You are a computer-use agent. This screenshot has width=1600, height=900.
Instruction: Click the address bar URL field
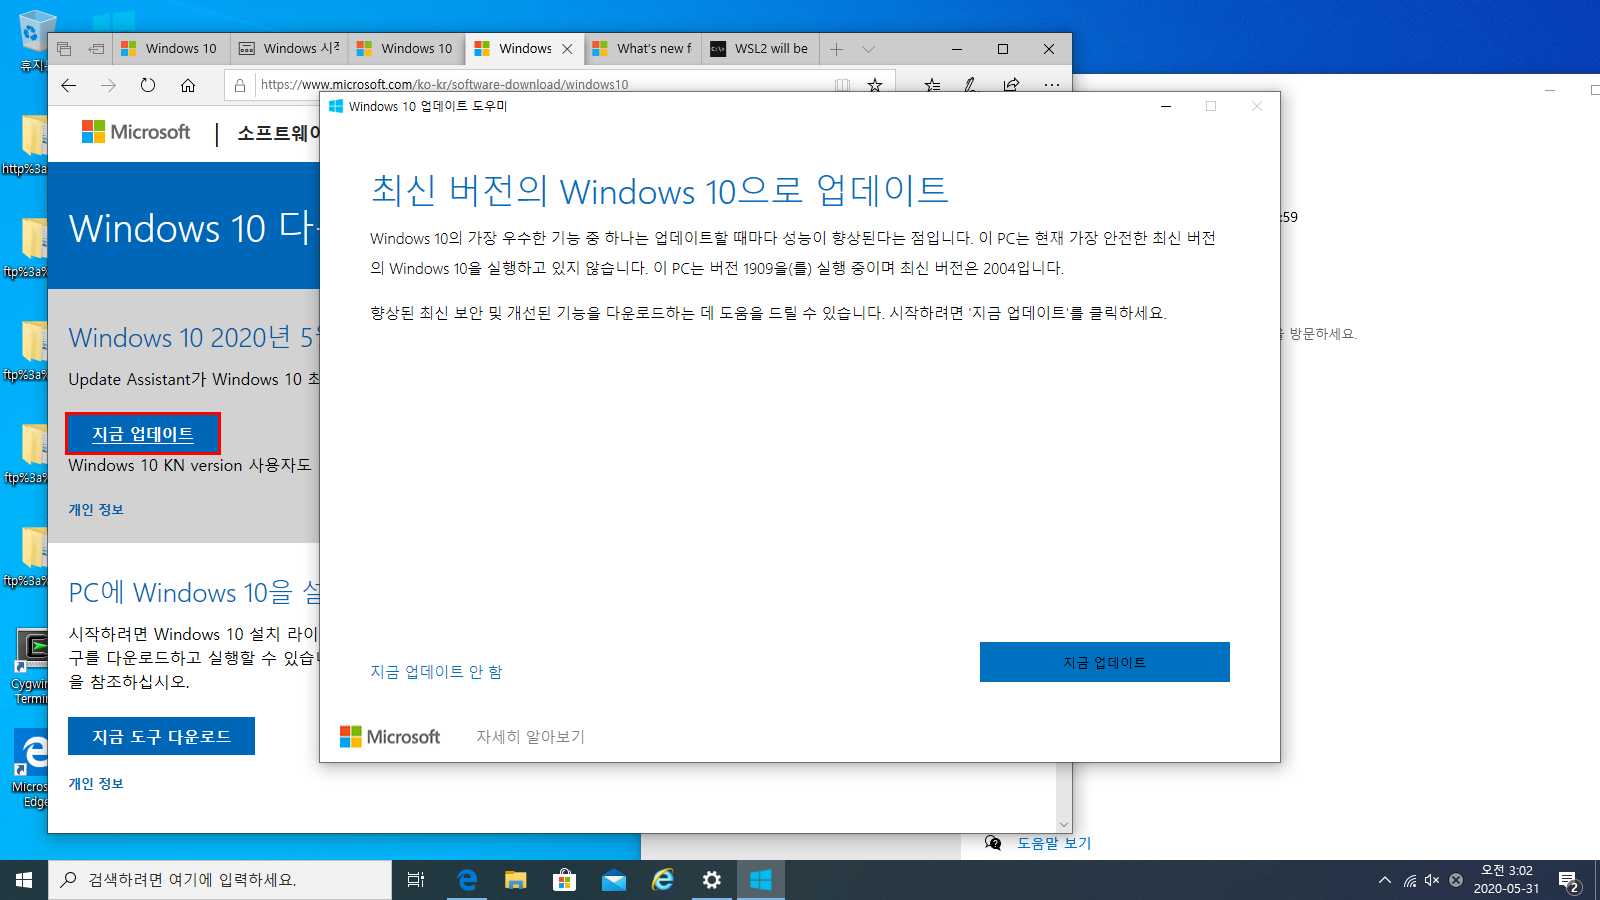[540, 85]
